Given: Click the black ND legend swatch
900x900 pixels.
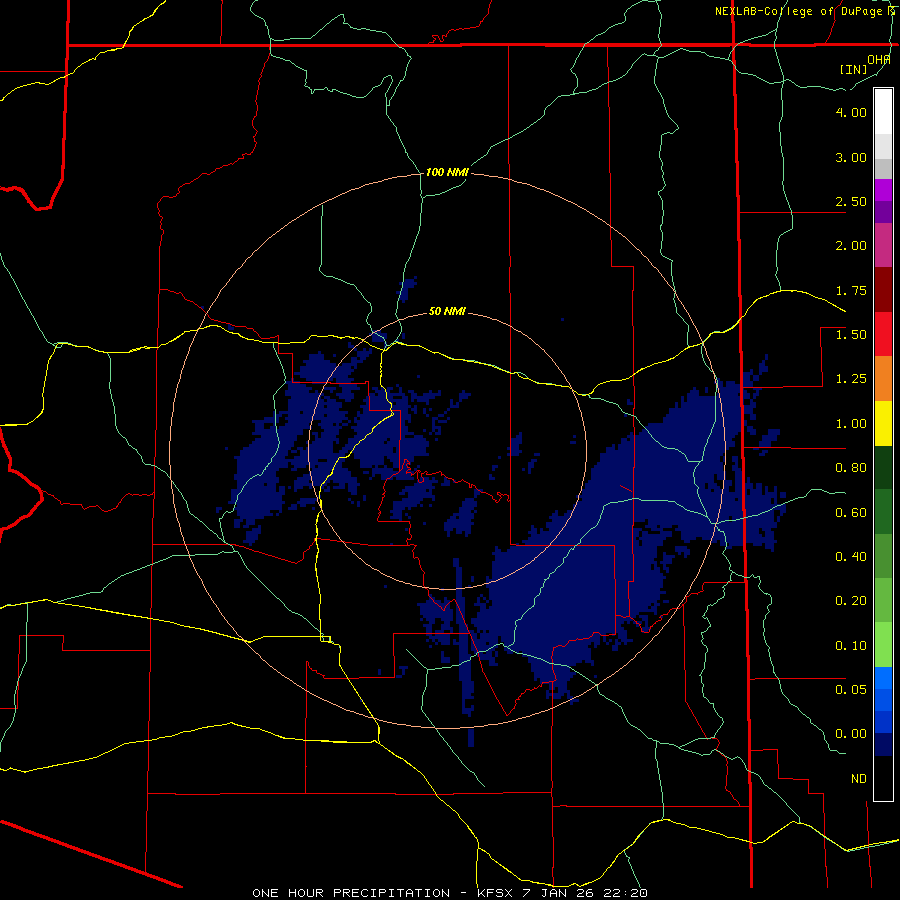Looking at the screenshot, I should click(883, 778).
